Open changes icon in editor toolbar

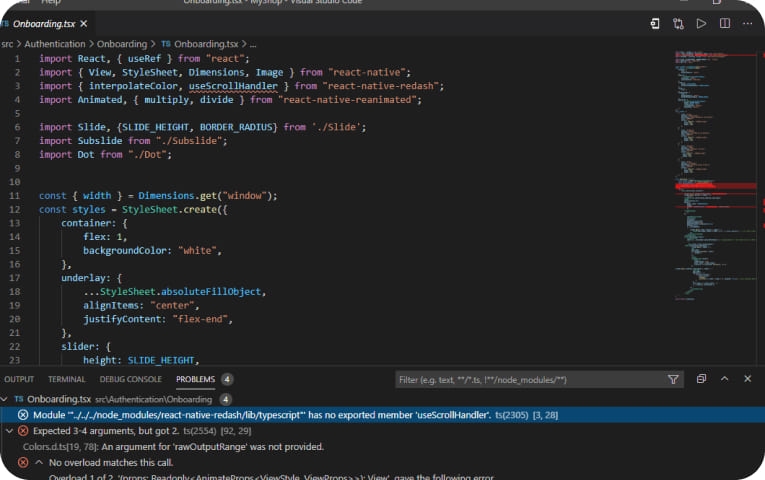655,23
